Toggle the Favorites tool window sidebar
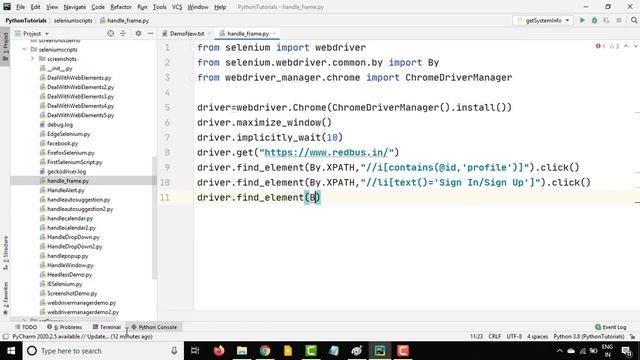 [x=5, y=298]
